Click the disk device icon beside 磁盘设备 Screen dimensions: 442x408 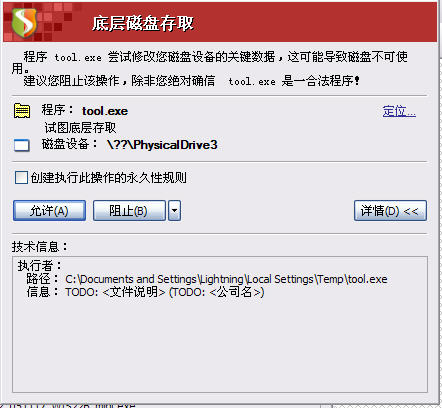click(22, 145)
